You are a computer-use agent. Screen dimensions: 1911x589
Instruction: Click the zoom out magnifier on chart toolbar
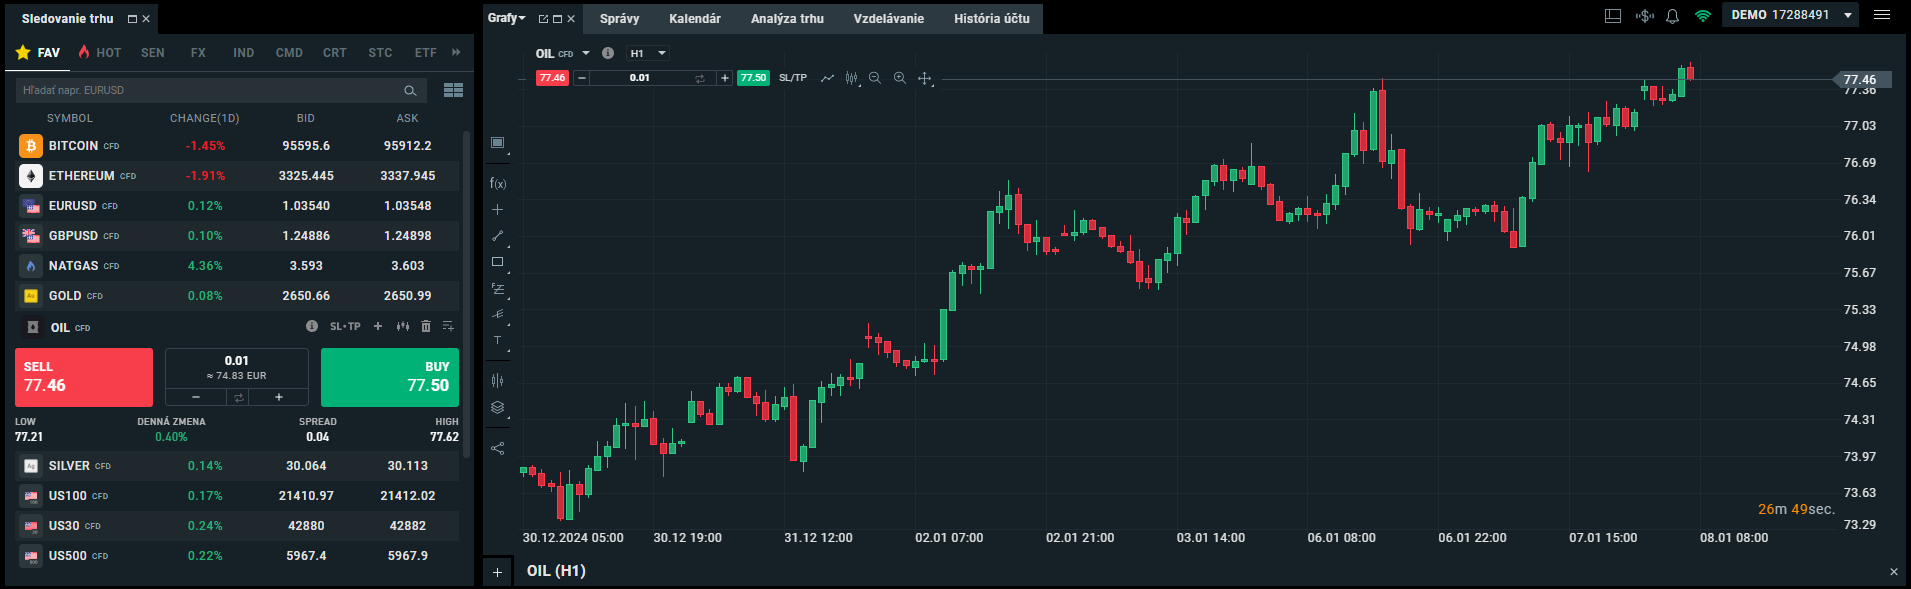(875, 78)
